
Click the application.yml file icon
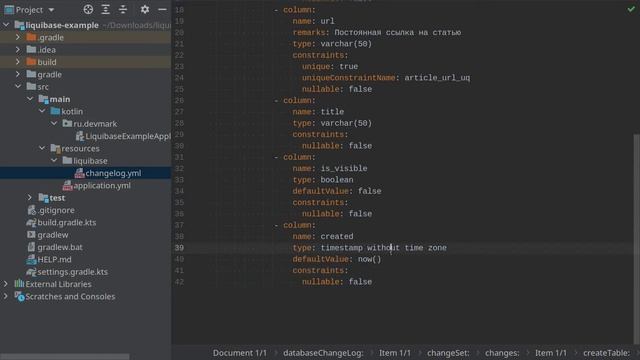(x=67, y=185)
